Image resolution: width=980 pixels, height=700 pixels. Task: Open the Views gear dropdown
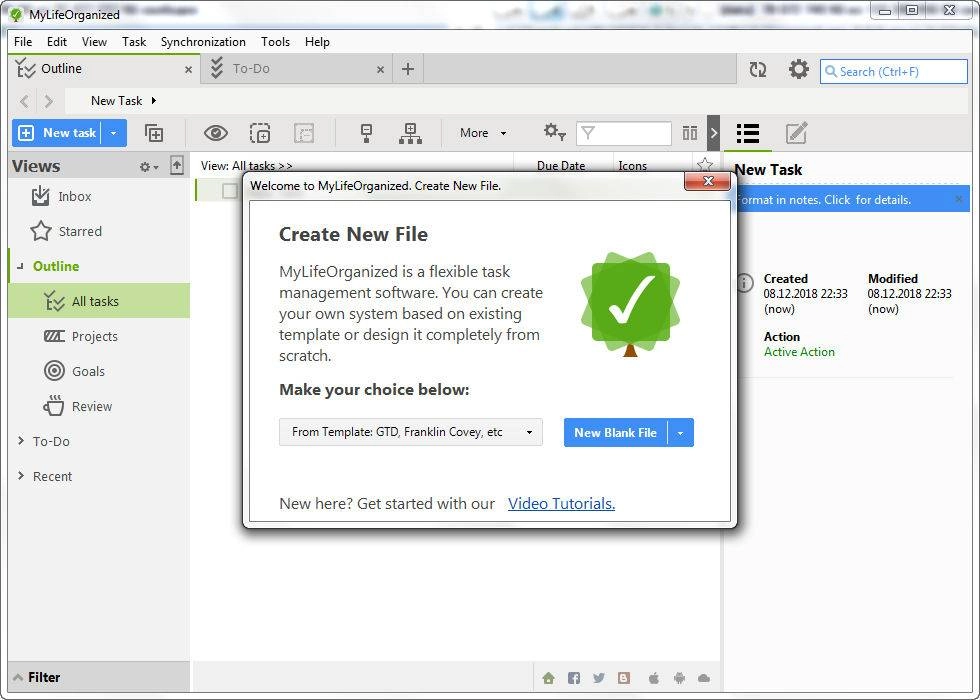click(x=149, y=167)
